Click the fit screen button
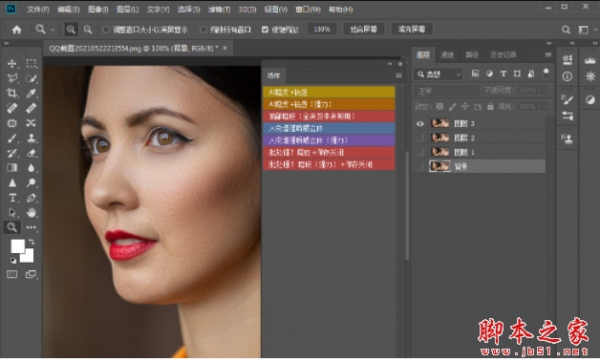The width and height of the screenshot is (600, 362). (x=364, y=29)
